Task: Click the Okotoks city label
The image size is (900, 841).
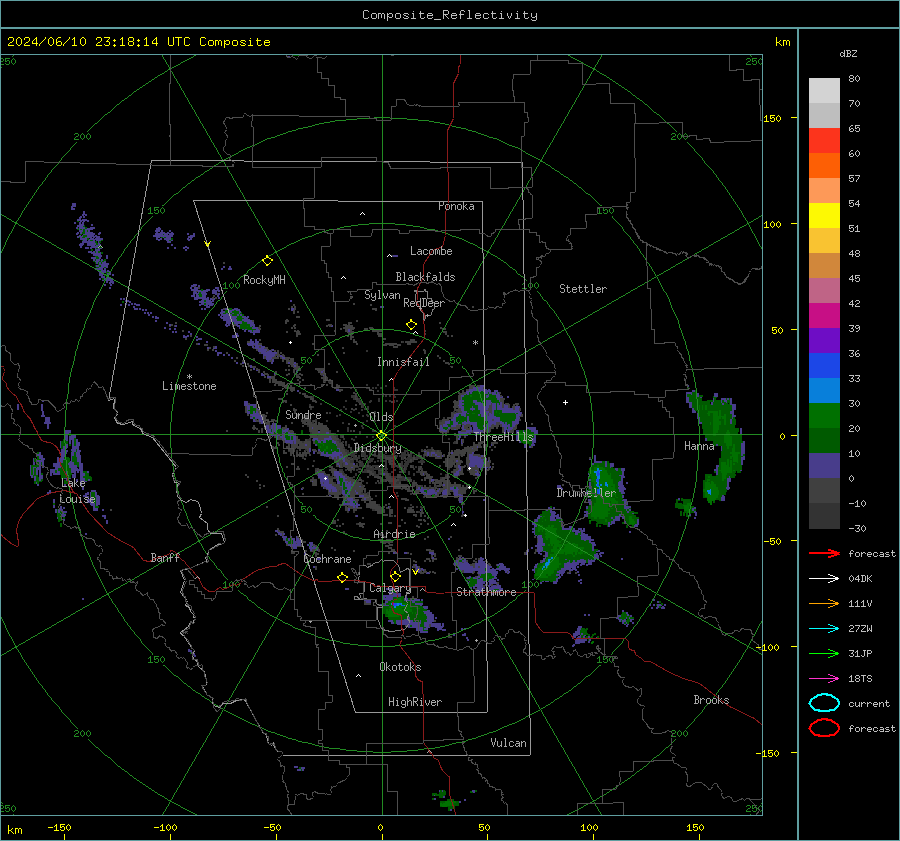Action: pos(400,667)
